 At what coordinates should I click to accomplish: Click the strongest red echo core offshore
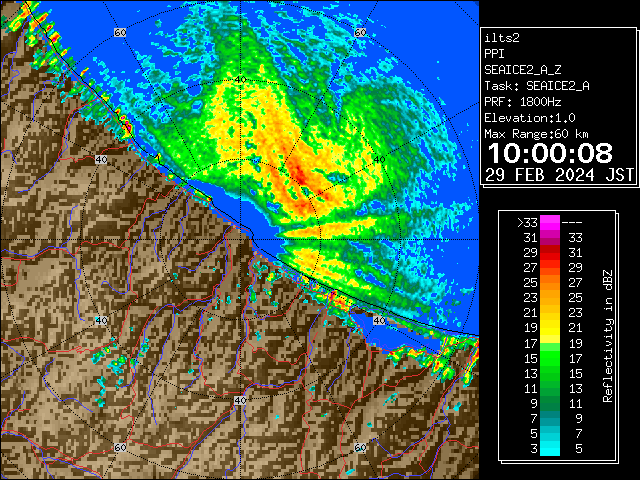click(x=301, y=176)
